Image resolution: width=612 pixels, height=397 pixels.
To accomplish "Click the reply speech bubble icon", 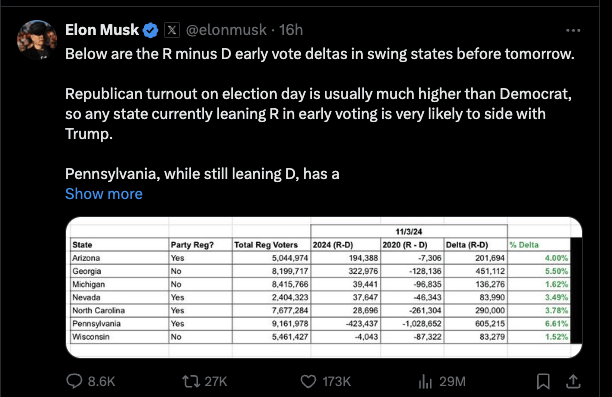I will [74, 381].
